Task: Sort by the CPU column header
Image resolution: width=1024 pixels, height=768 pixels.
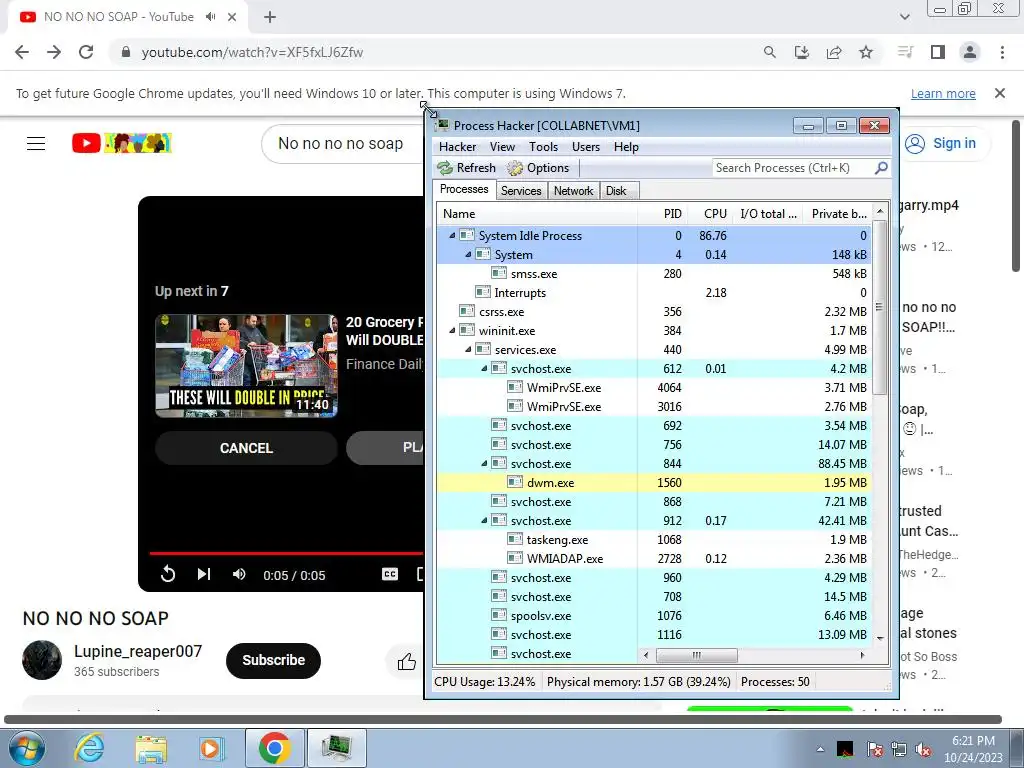Action: [710, 214]
